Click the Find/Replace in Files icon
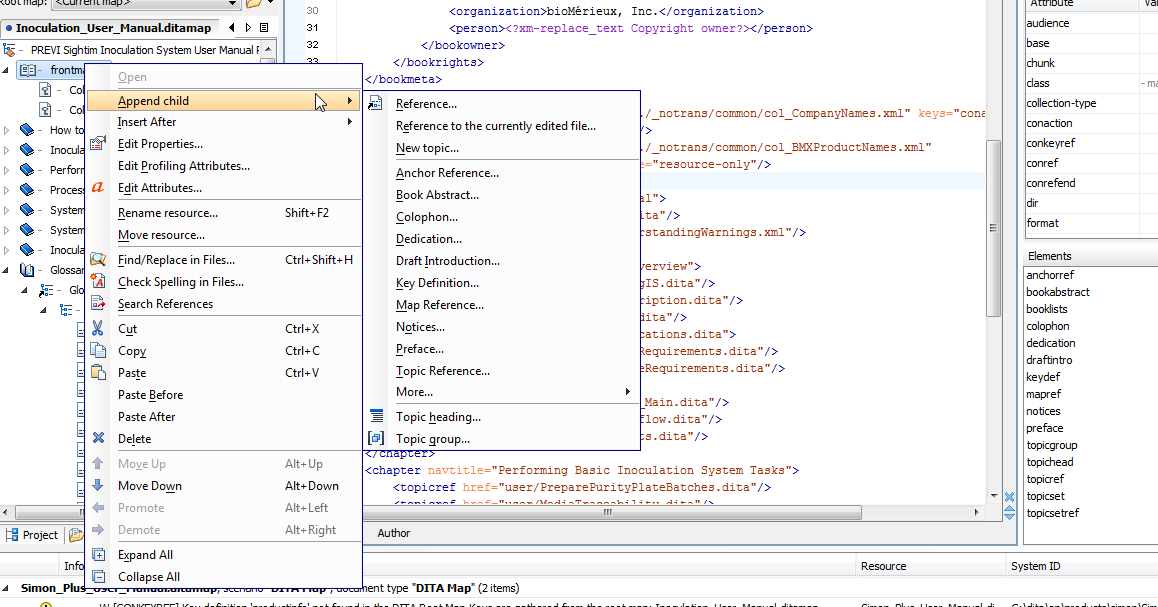 (x=97, y=259)
